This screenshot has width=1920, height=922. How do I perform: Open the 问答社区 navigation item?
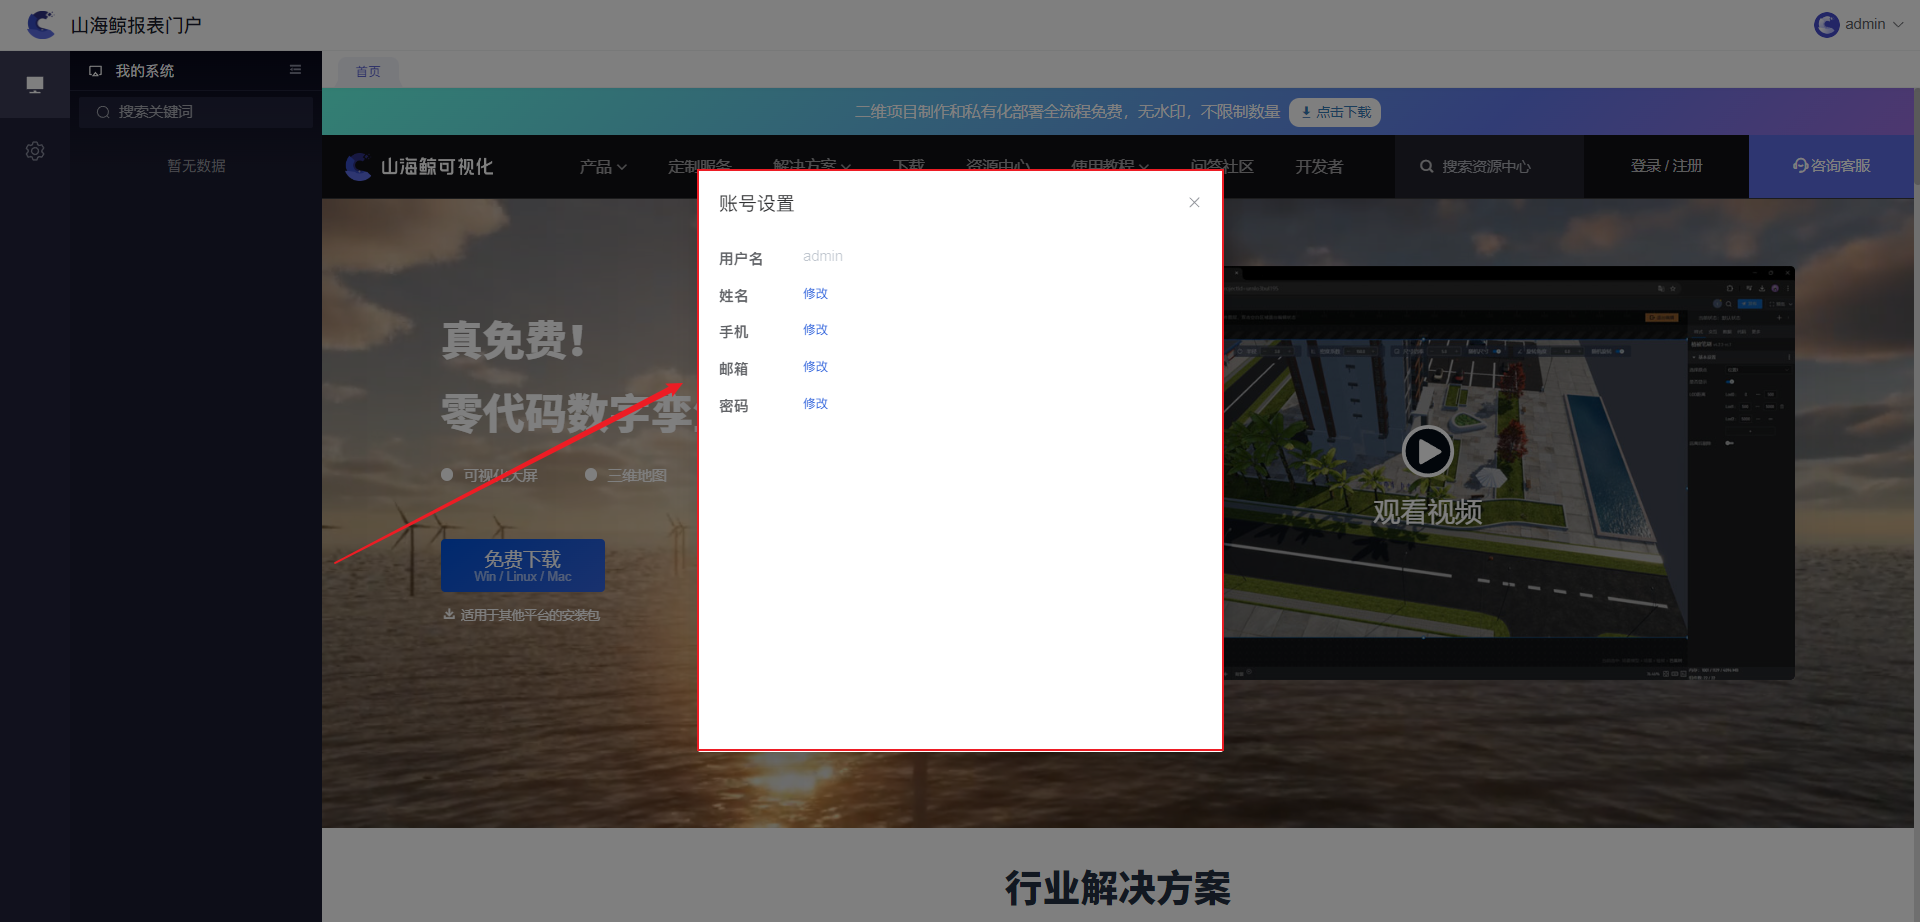(x=1222, y=166)
